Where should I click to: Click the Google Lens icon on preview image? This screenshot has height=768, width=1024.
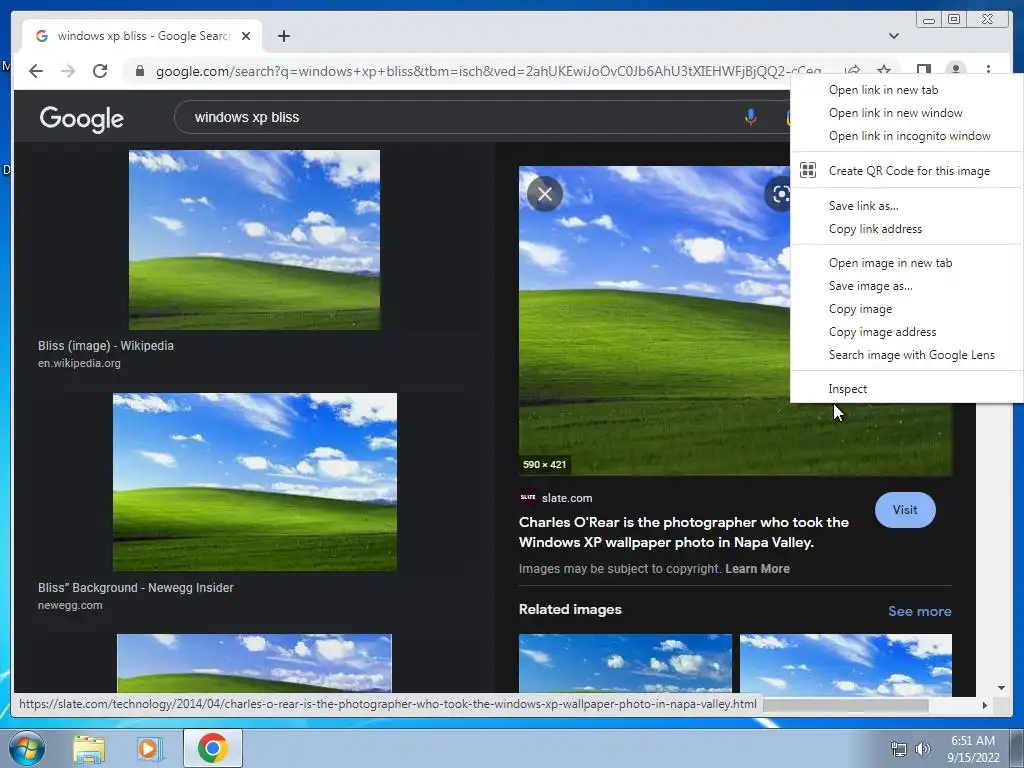click(x=779, y=194)
